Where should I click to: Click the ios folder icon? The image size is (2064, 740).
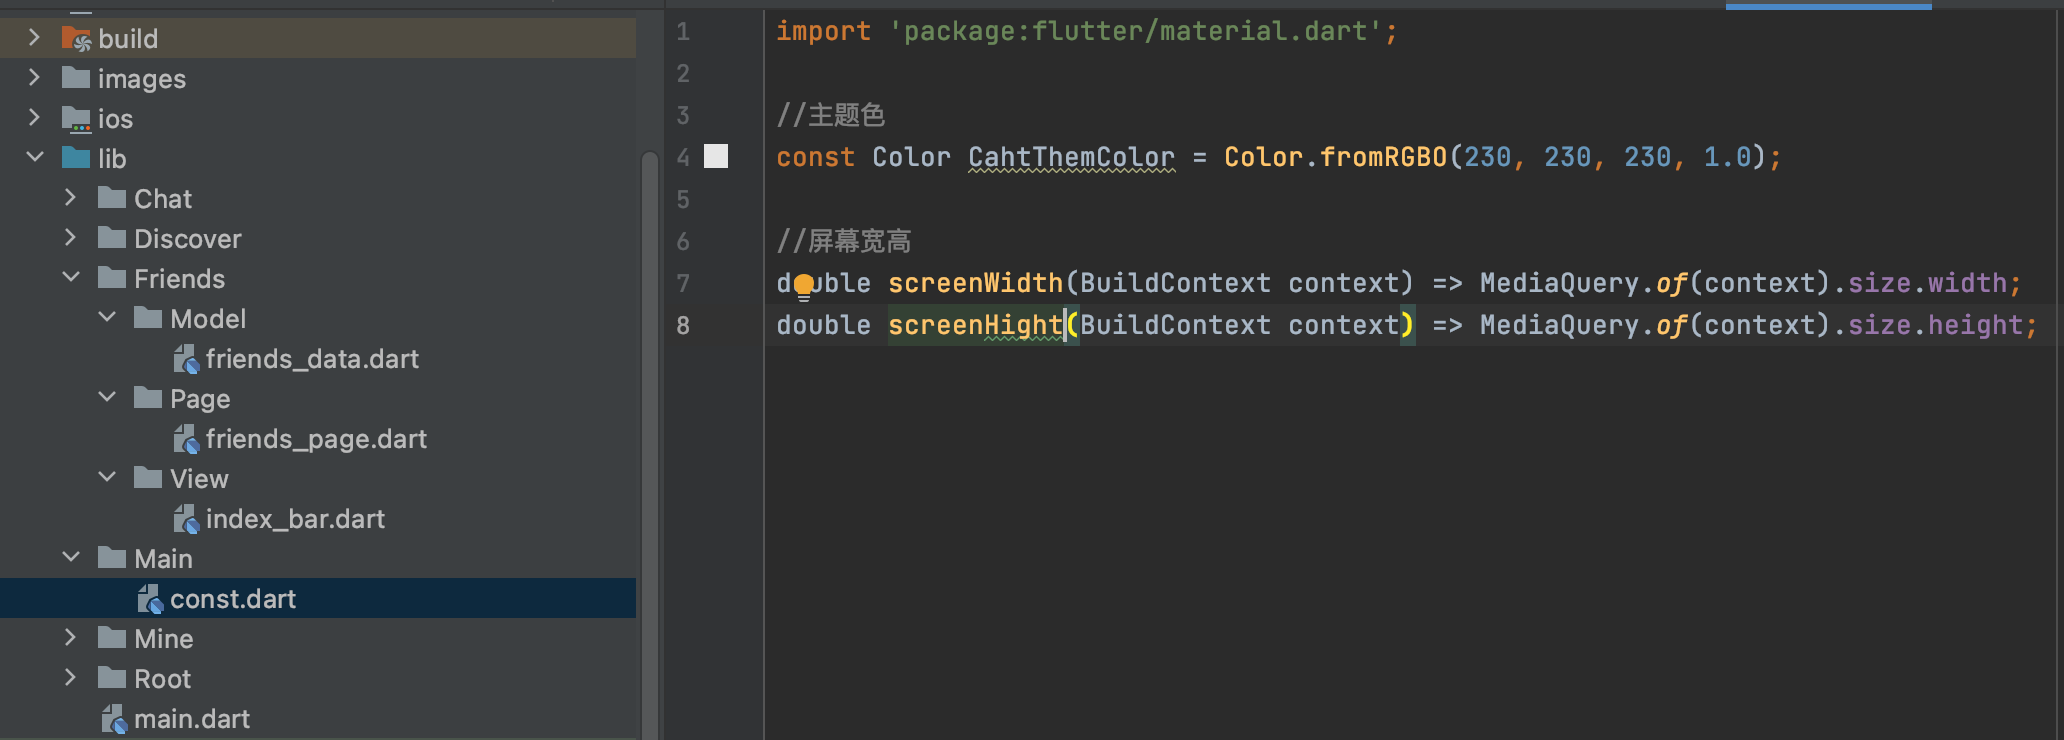(76, 119)
